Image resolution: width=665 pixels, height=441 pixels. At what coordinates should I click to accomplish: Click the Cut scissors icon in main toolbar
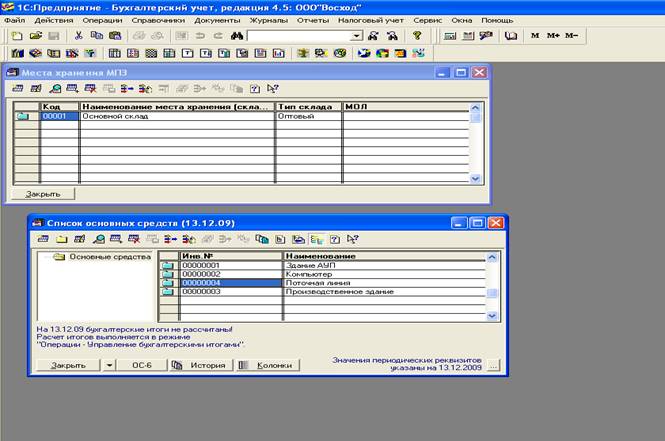coord(78,35)
